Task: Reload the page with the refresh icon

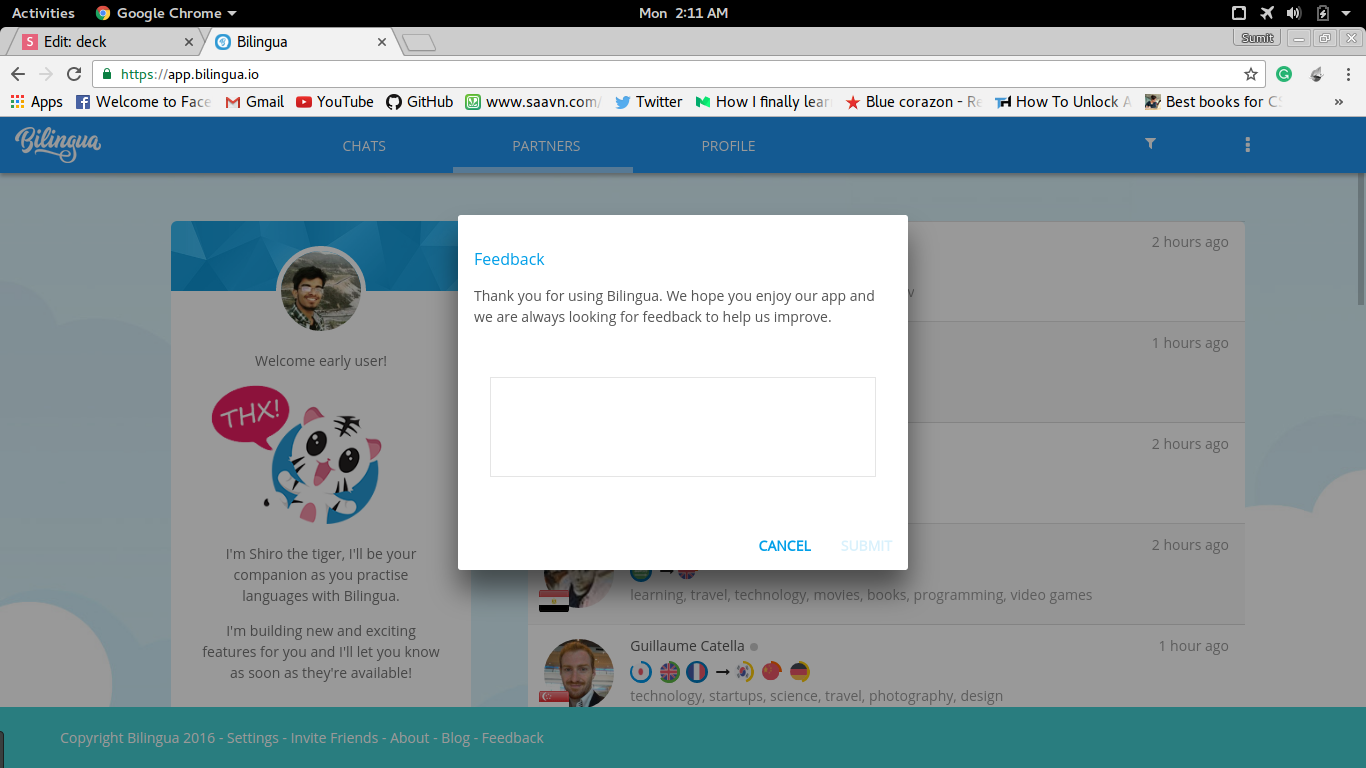Action: click(74, 74)
